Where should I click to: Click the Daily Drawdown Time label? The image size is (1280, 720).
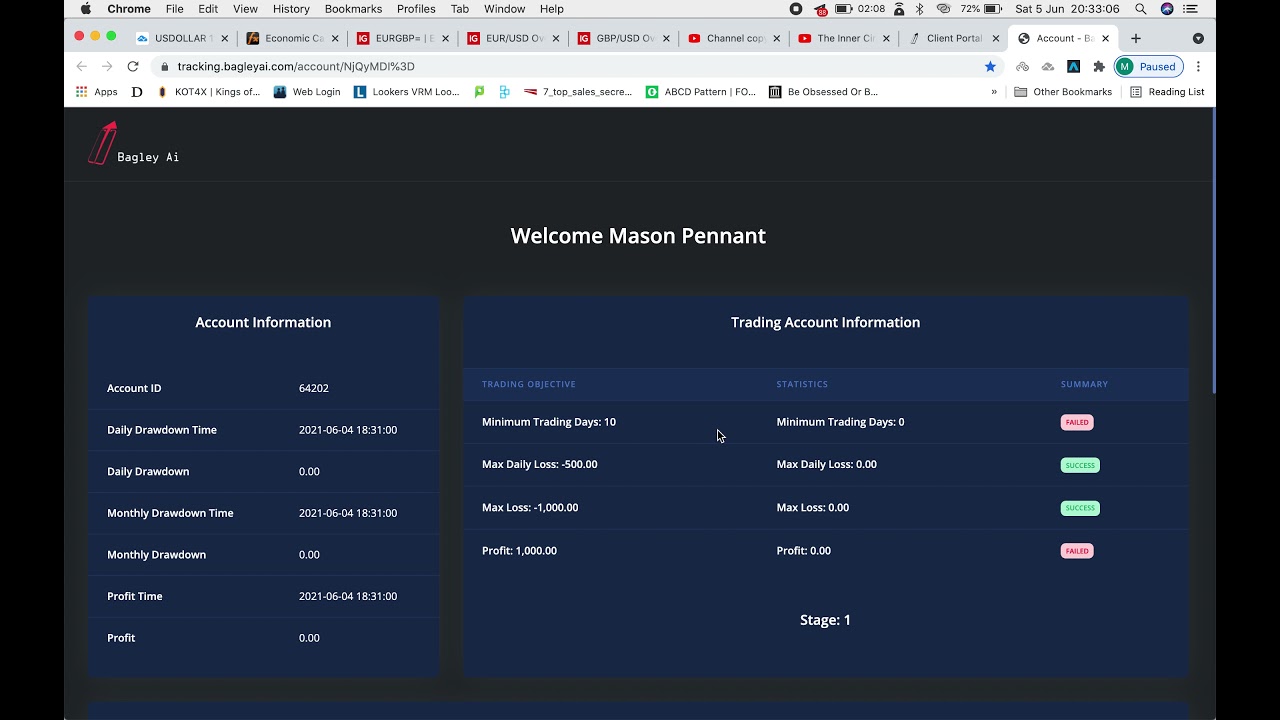pos(162,430)
